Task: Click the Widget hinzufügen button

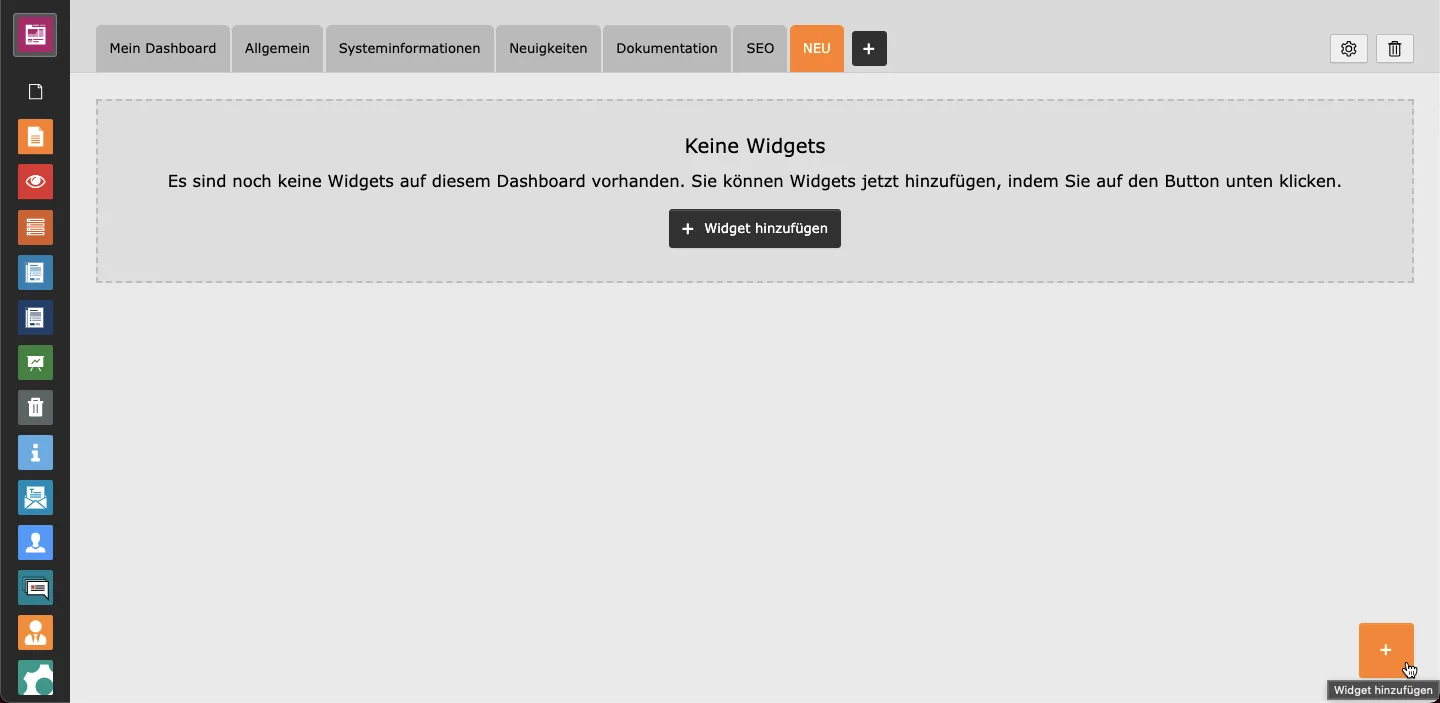Action: click(x=754, y=228)
